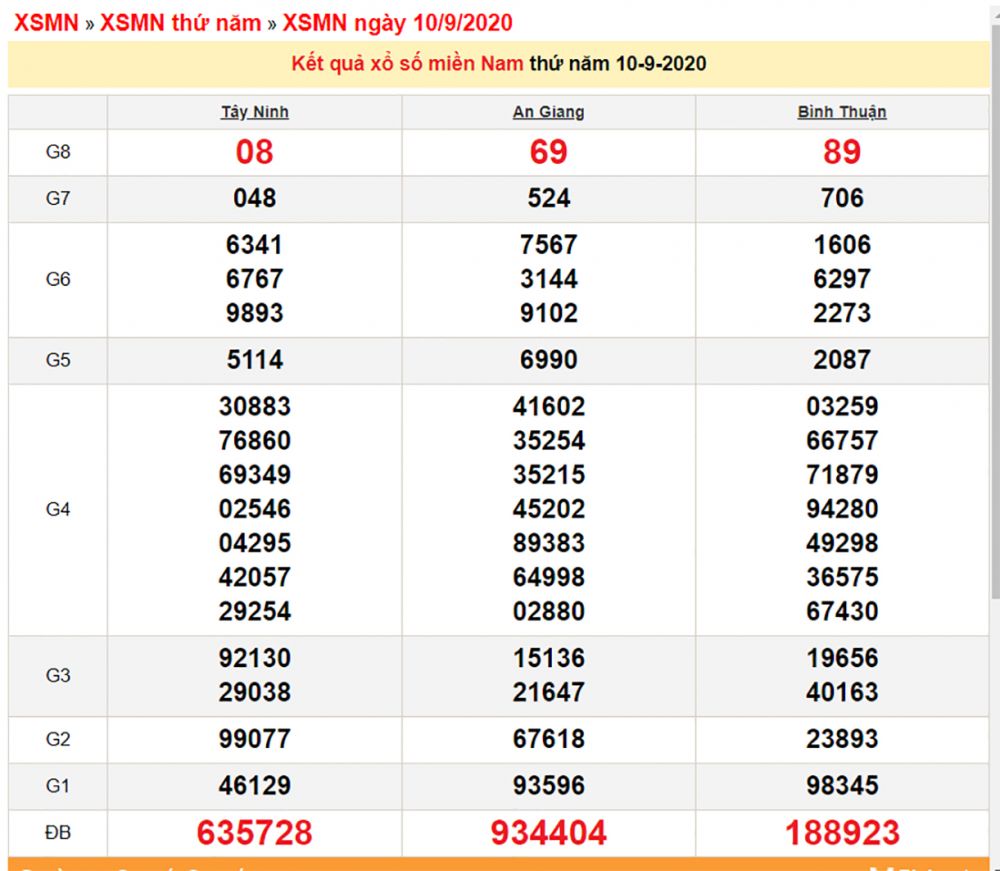This screenshot has height=871, width=1000.
Task: Select An Giang G8 number 69
Action: (548, 152)
